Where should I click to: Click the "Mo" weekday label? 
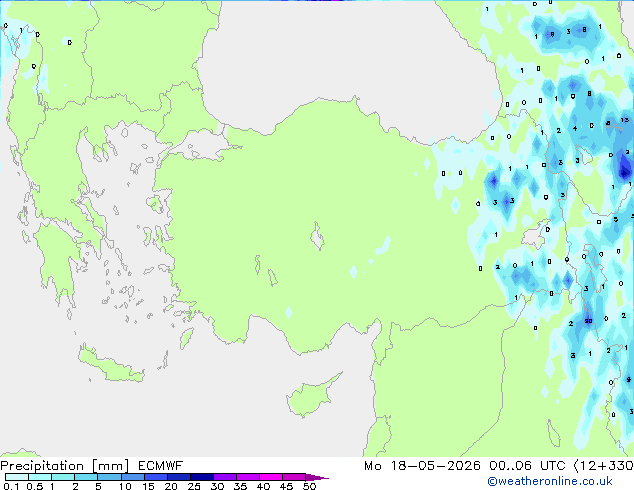pyautogui.click(x=373, y=466)
